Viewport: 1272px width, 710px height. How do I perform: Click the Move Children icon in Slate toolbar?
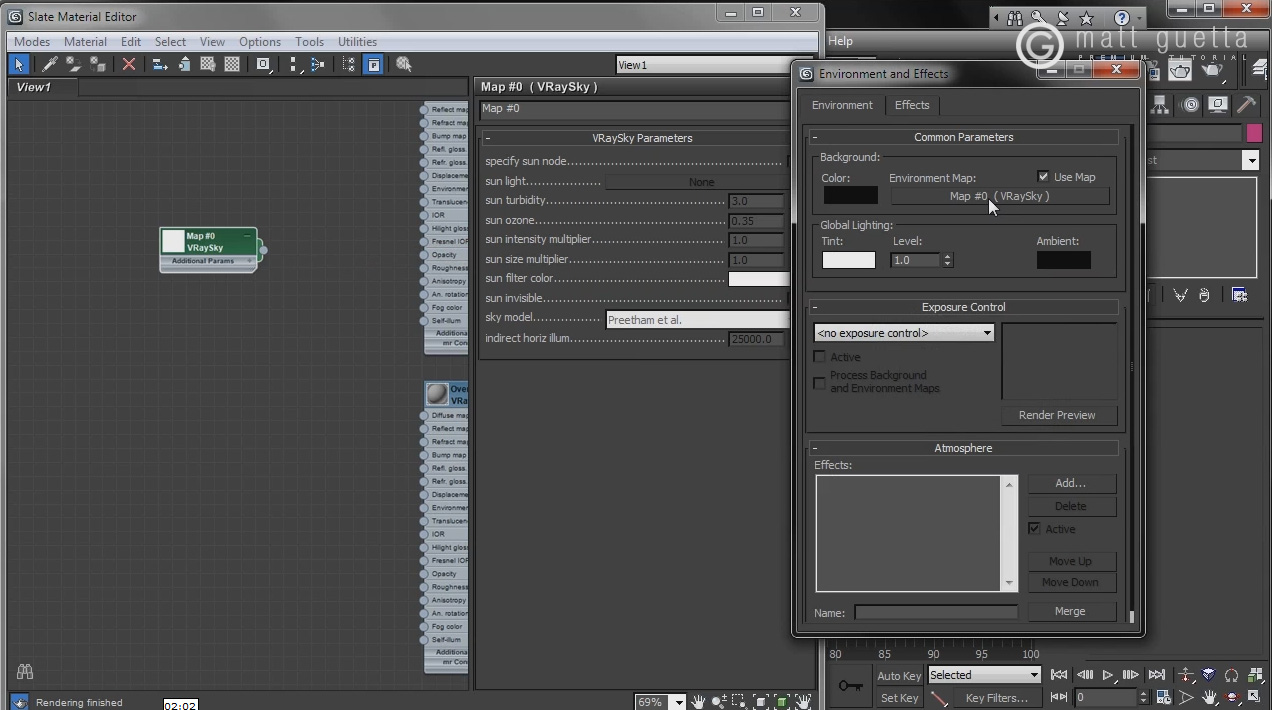160,64
